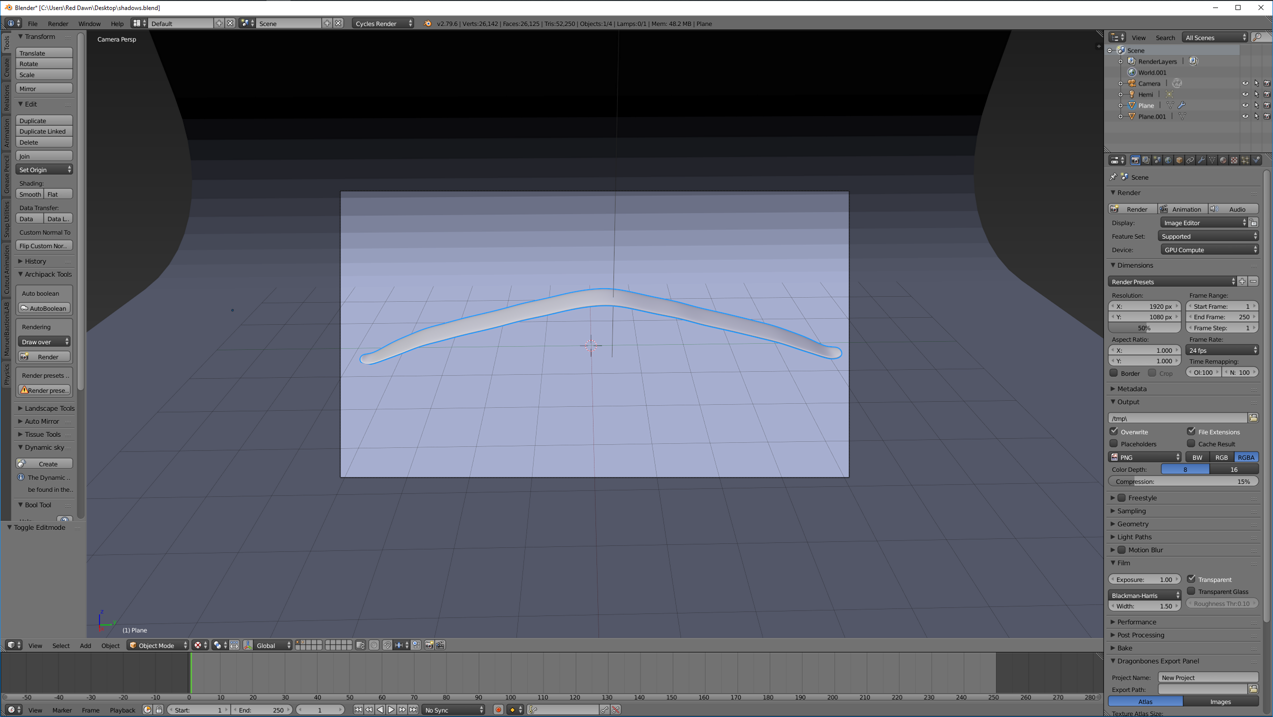Open the Object Mode dropdown
The width and height of the screenshot is (1273, 717).
pos(157,645)
